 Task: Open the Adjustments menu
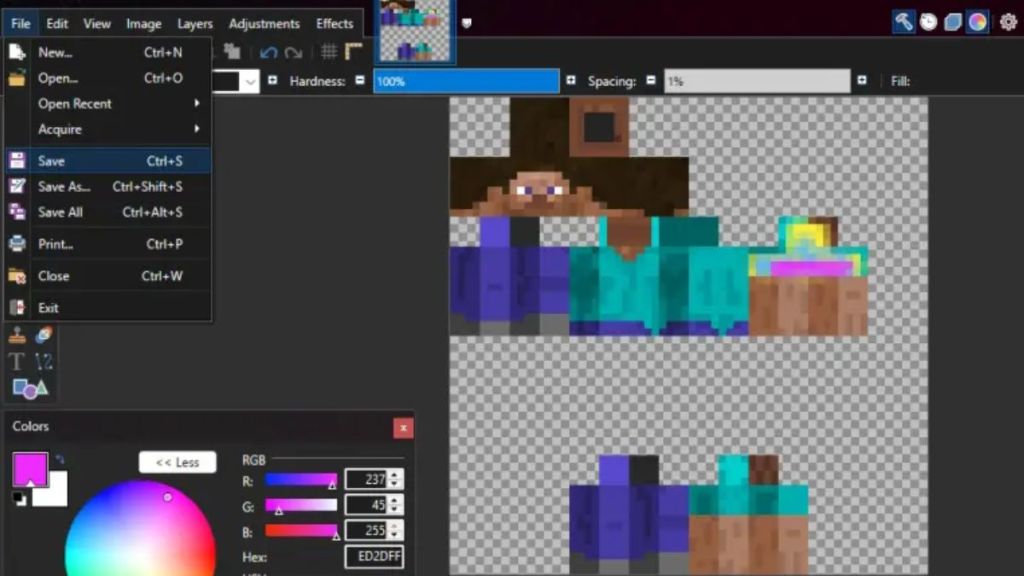(x=264, y=24)
